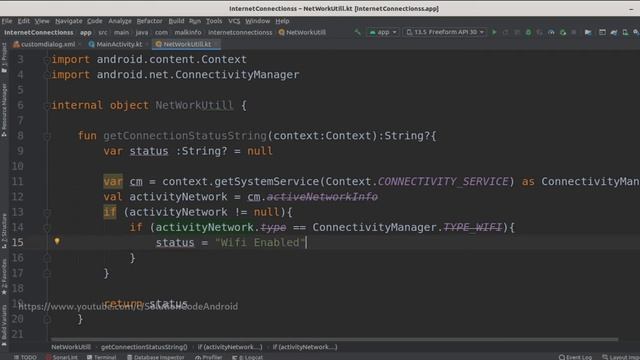Toggle the Build Variants sidebar tab

[x=4, y=326]
